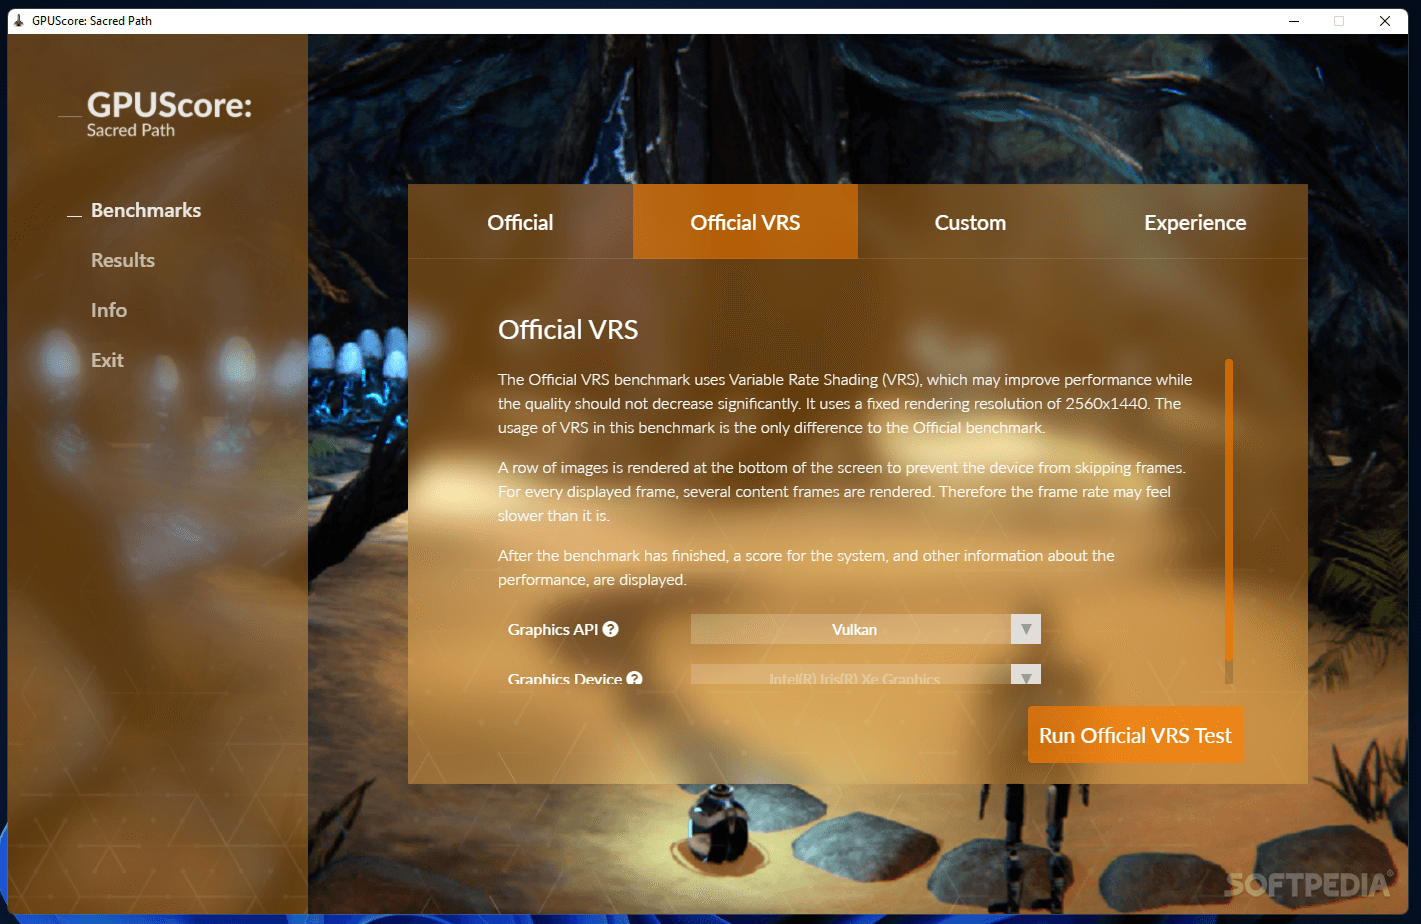Go to the Experience tab

[x=1195, y=222]
